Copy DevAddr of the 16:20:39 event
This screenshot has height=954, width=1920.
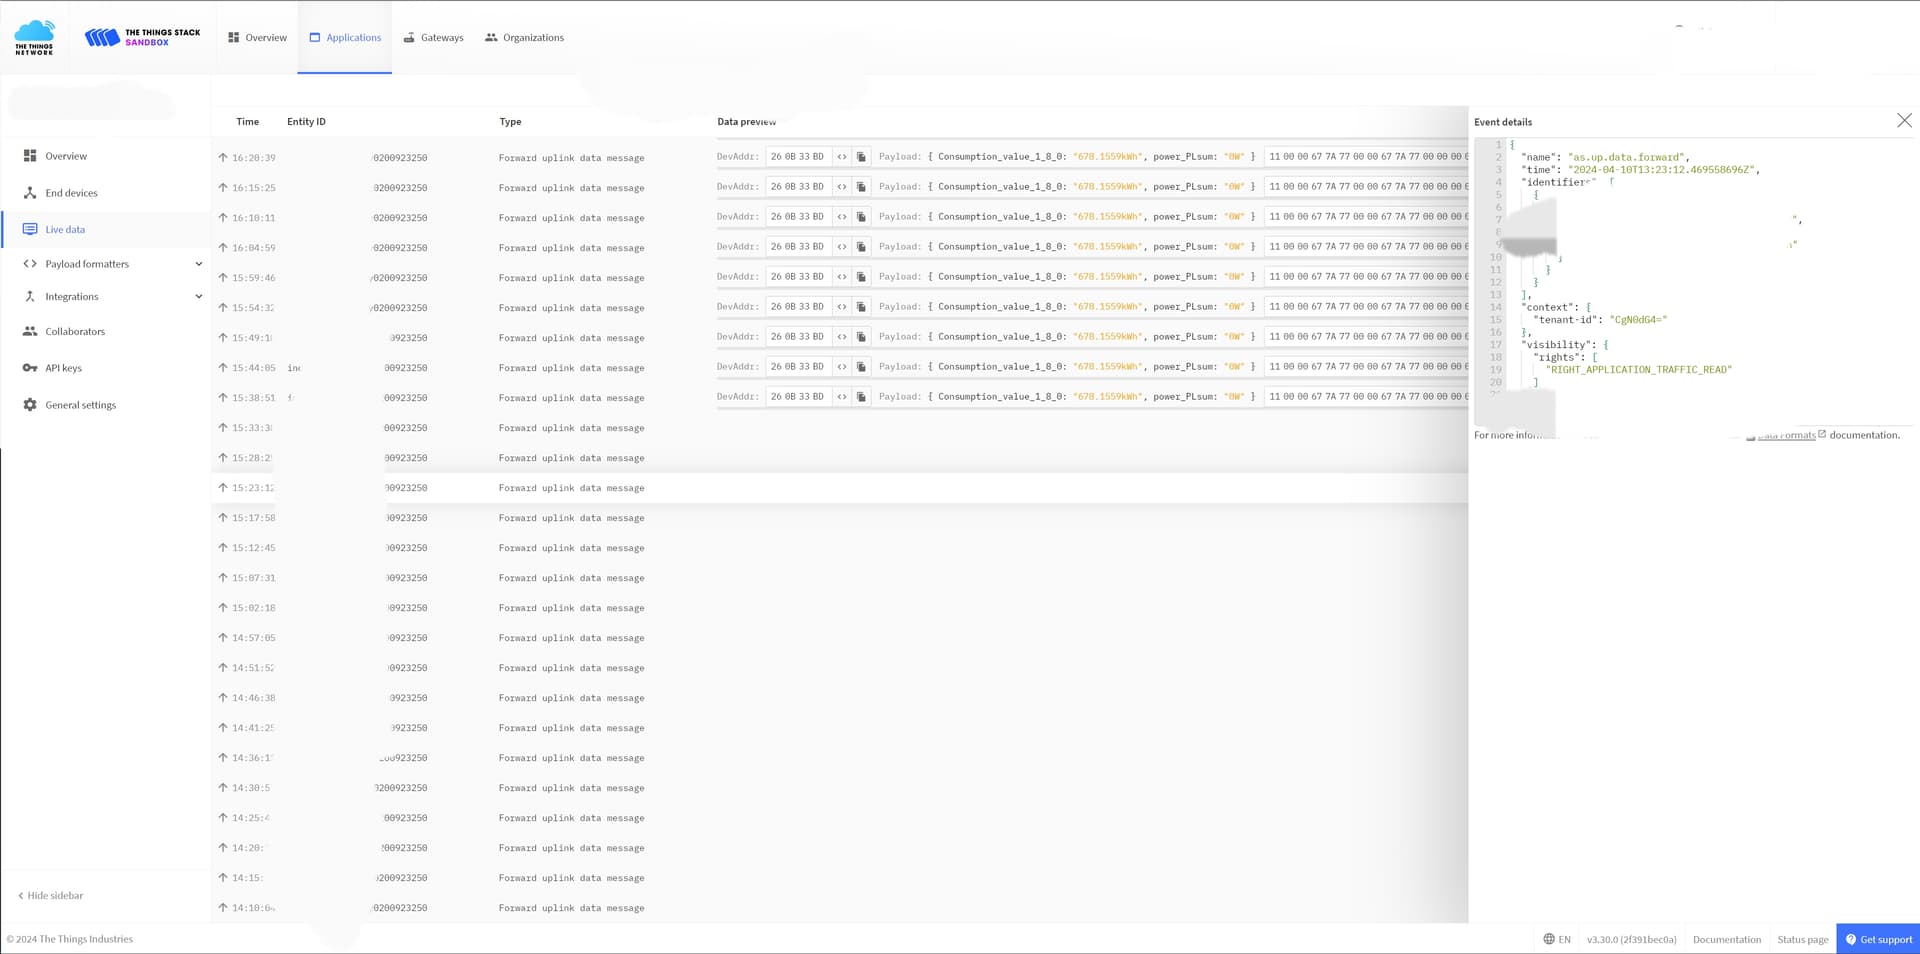(x=861, y=157)
